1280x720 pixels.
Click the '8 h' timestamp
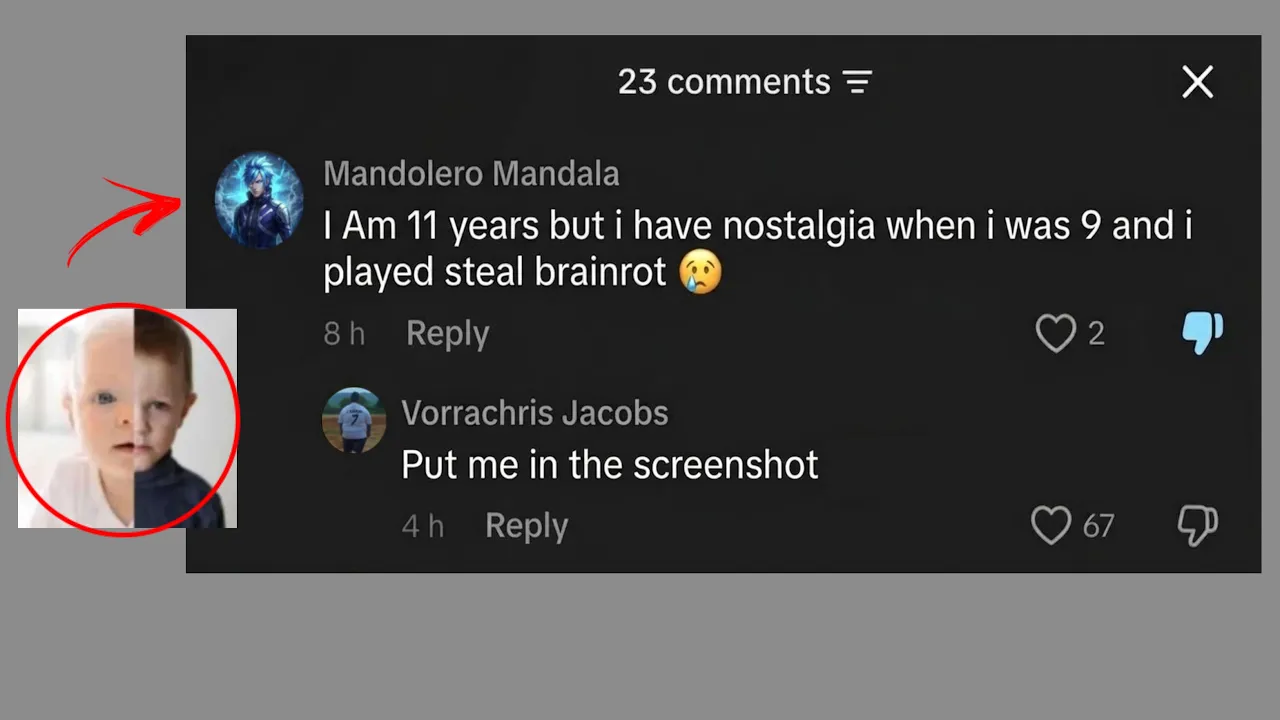(344, 334)
